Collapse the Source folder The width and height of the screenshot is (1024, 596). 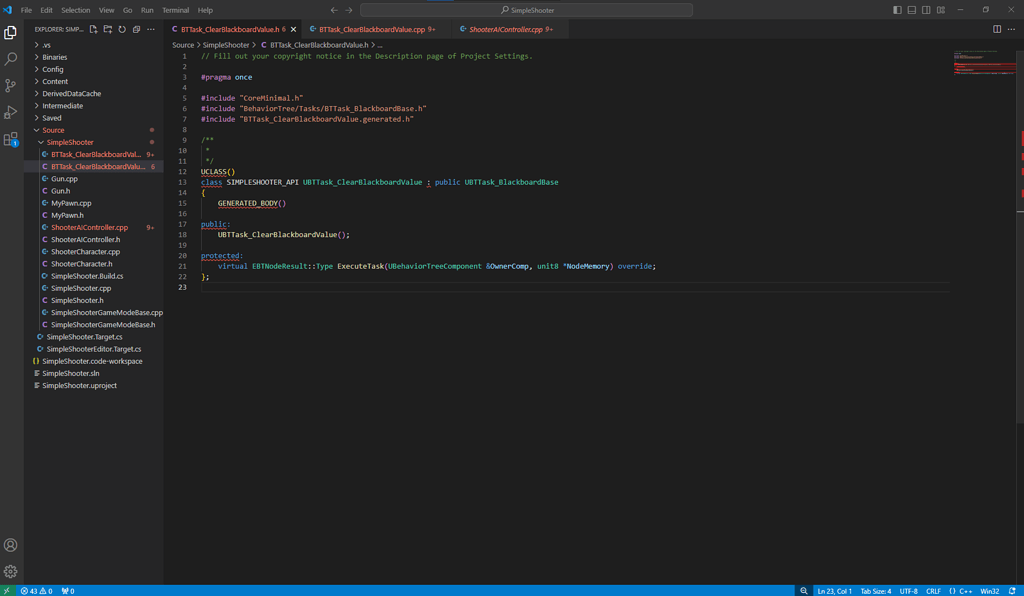point(53,130)
